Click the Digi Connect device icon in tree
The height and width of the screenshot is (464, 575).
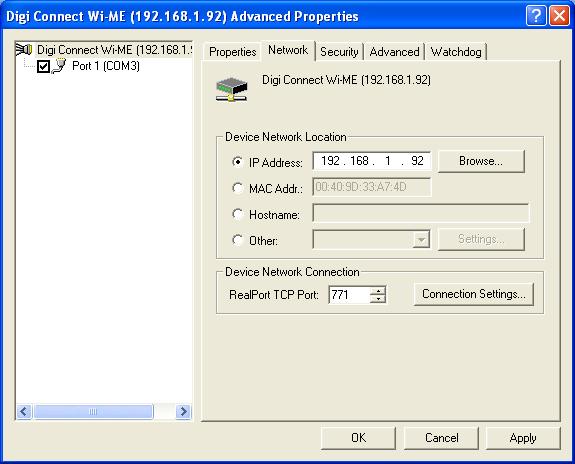point(24,50)
